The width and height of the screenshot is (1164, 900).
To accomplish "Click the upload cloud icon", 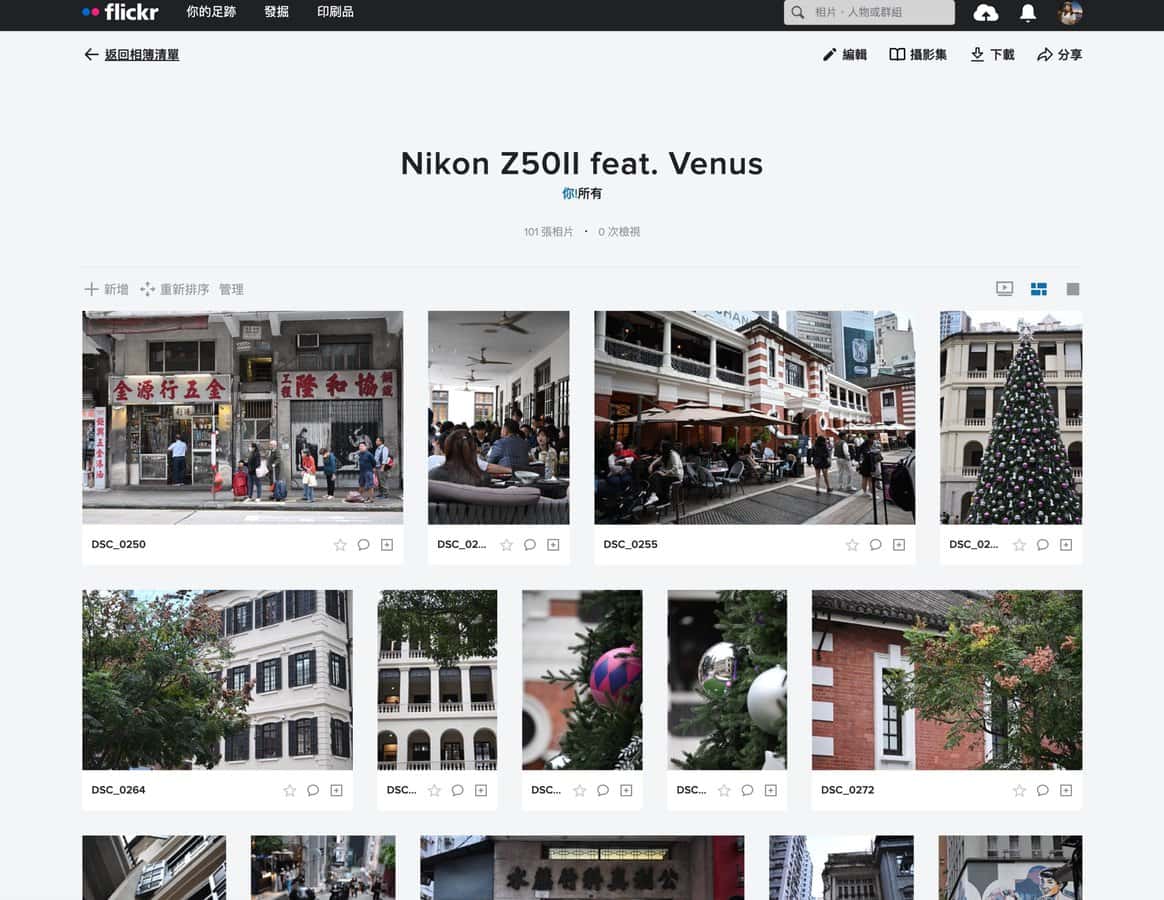I will pyautogui.click(x=985, y=13).
